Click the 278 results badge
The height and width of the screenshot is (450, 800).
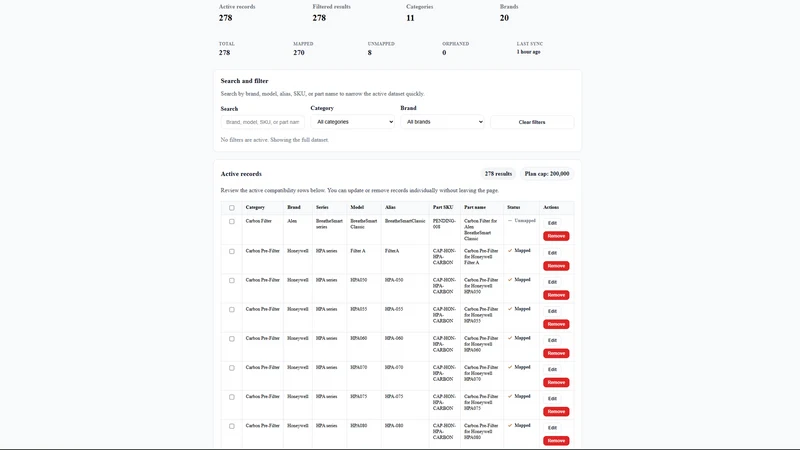[x=498, y=173]
